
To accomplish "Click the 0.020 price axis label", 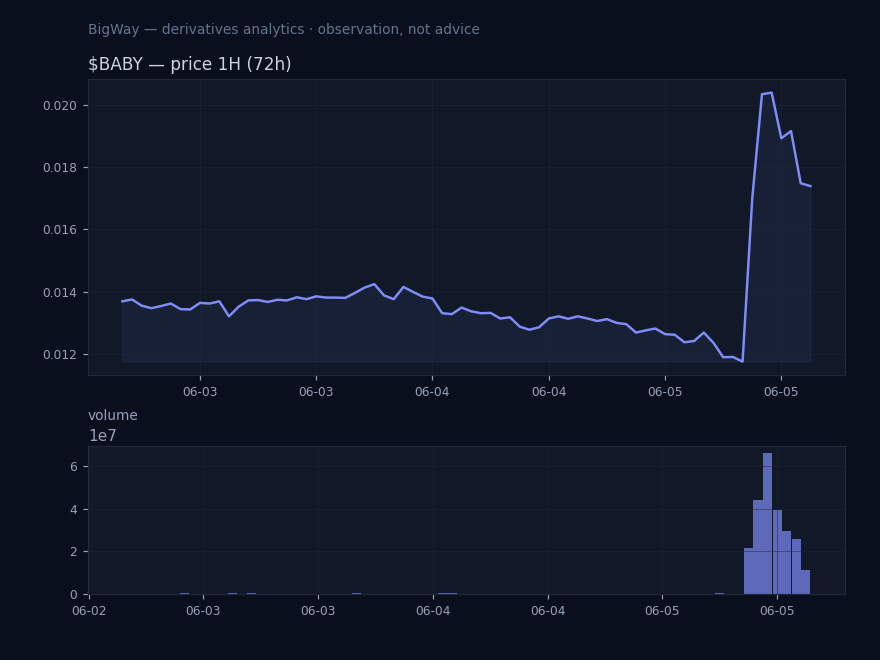I will (x=59, y=106).
